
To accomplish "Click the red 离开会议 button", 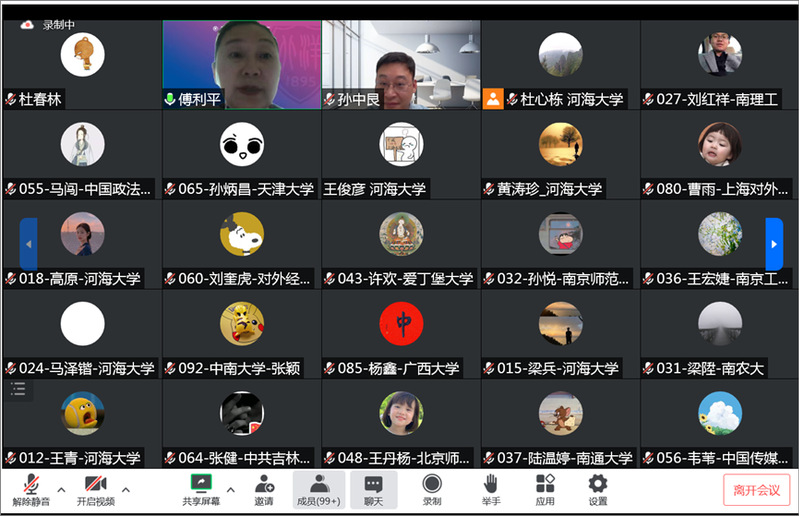I will pos(756,490).
